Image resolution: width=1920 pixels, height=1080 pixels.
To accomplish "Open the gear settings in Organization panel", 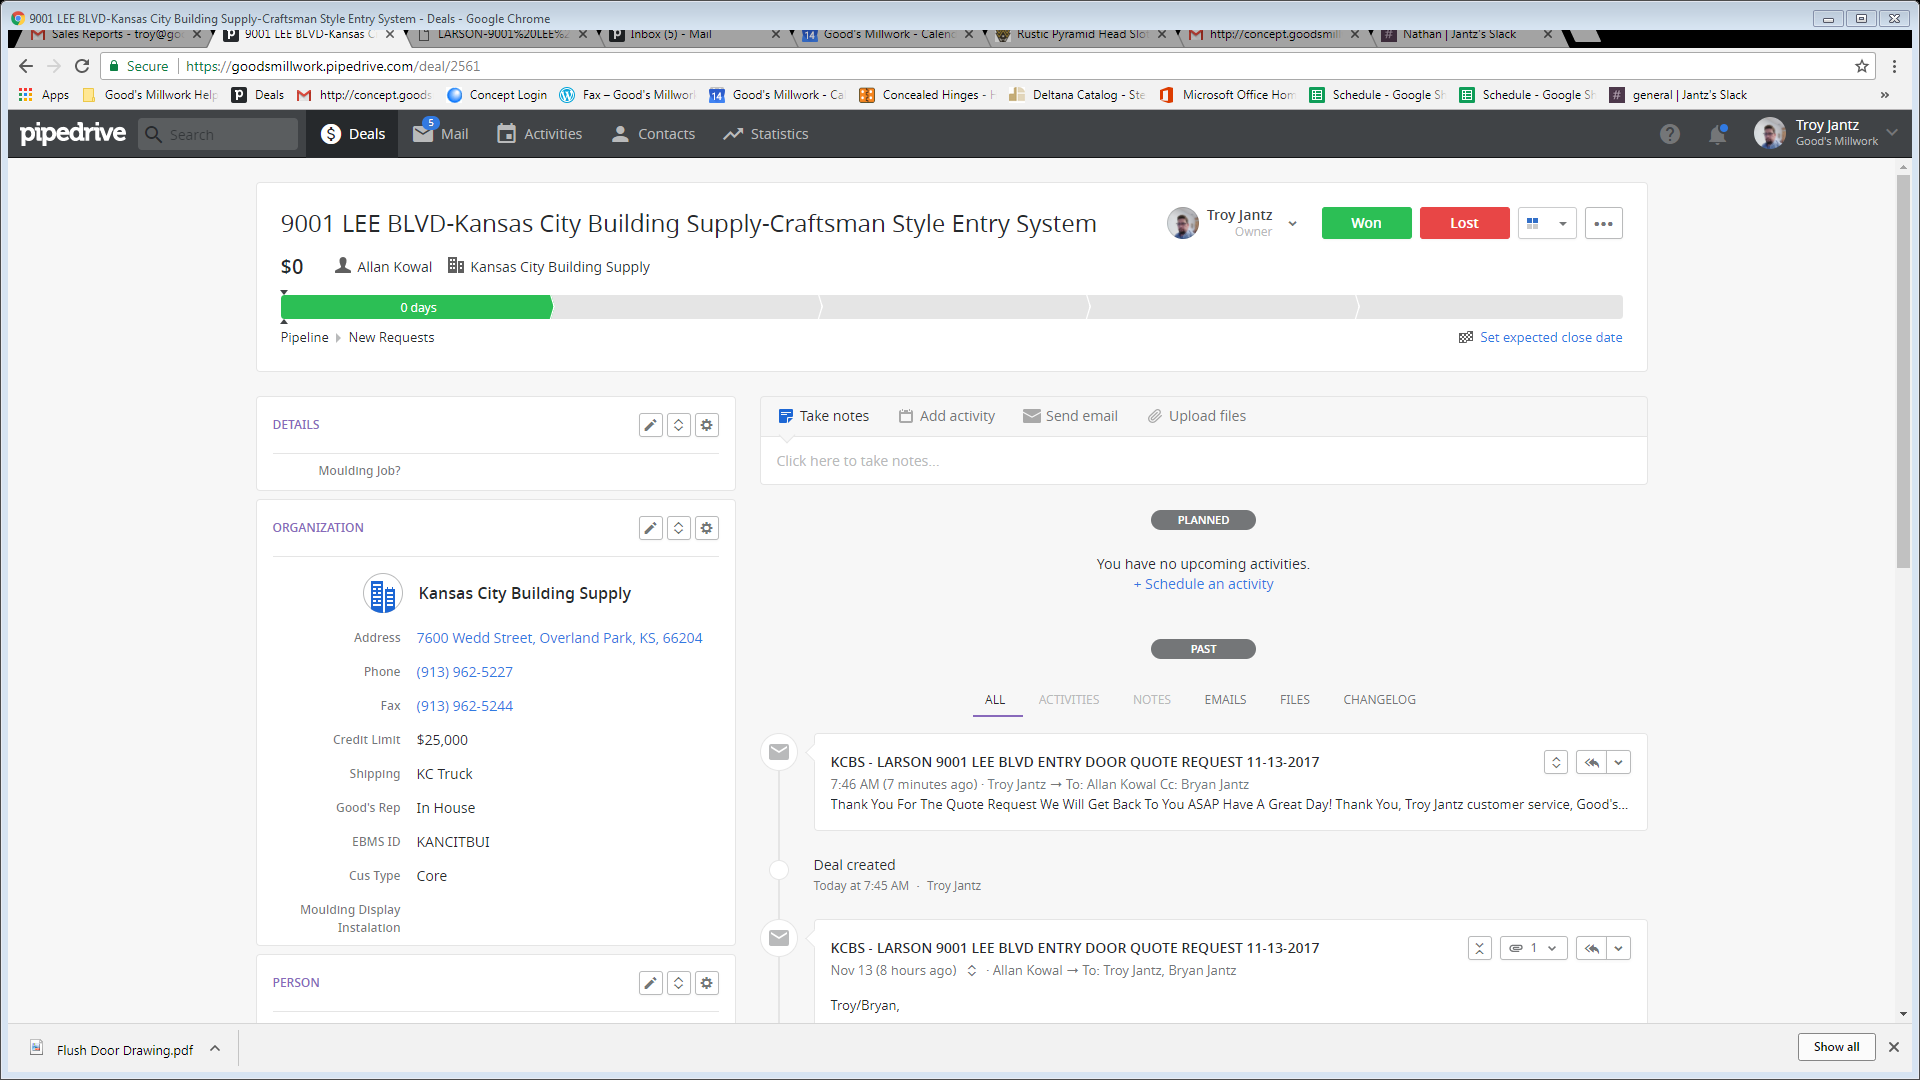I will pos(707,528).
